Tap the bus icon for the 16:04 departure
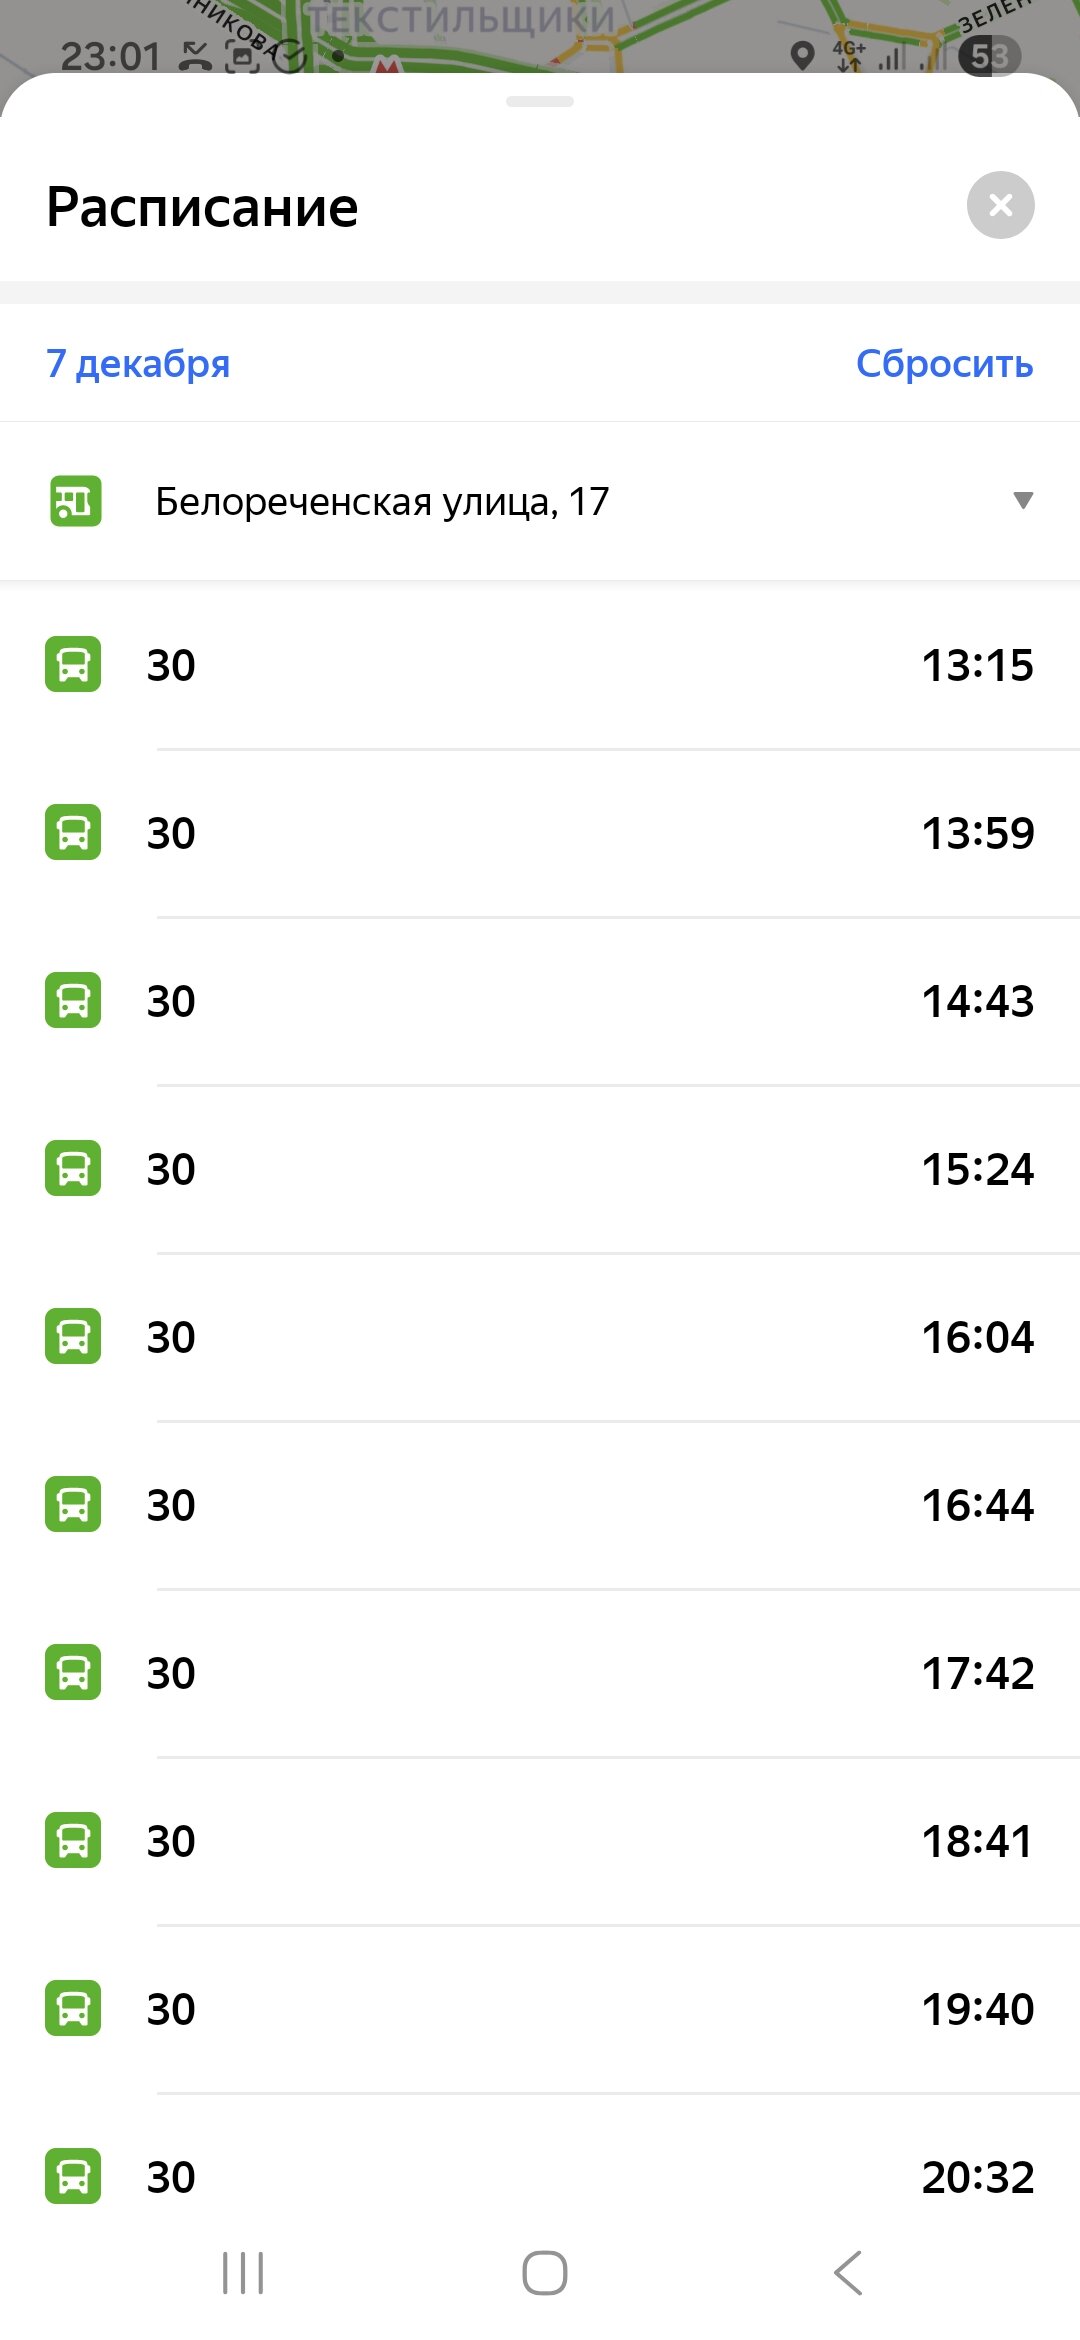Image resolution: width=1080 pixels, height=2340 pixels. [x=73, y=1337]
